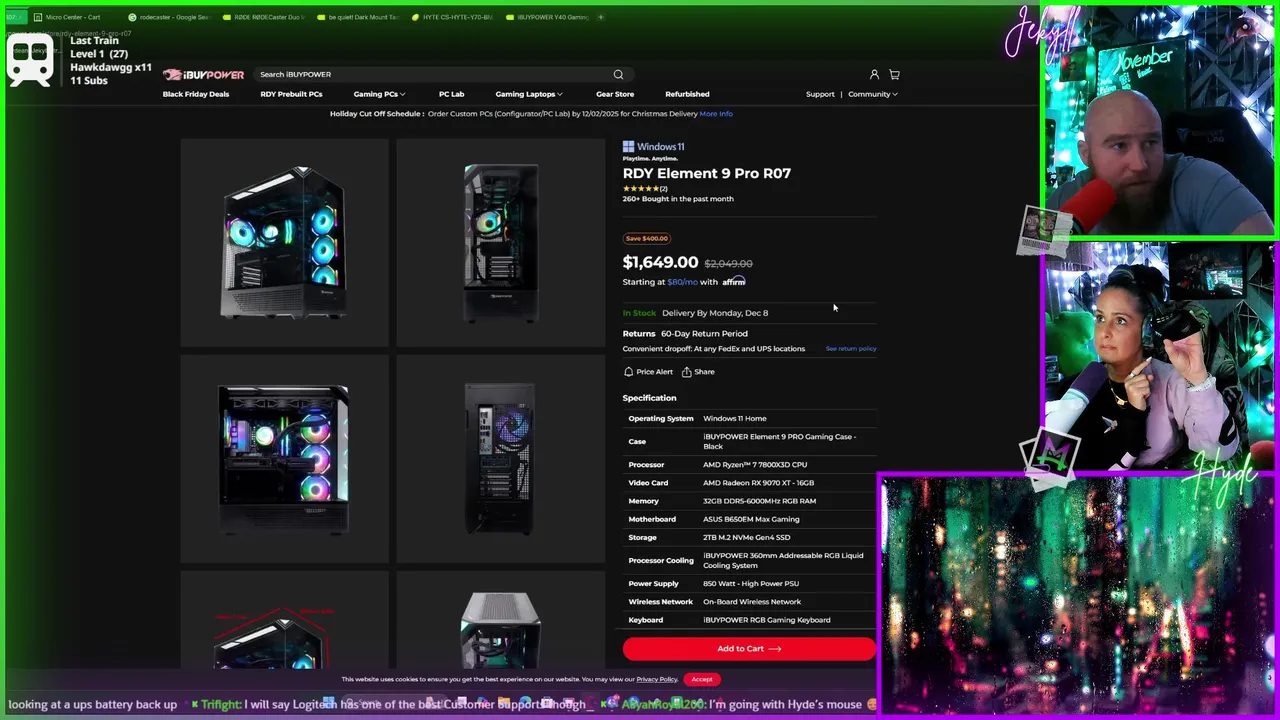Click the $80/mo Affirm link
1280x720 pixels.
[x=682, y=282]
